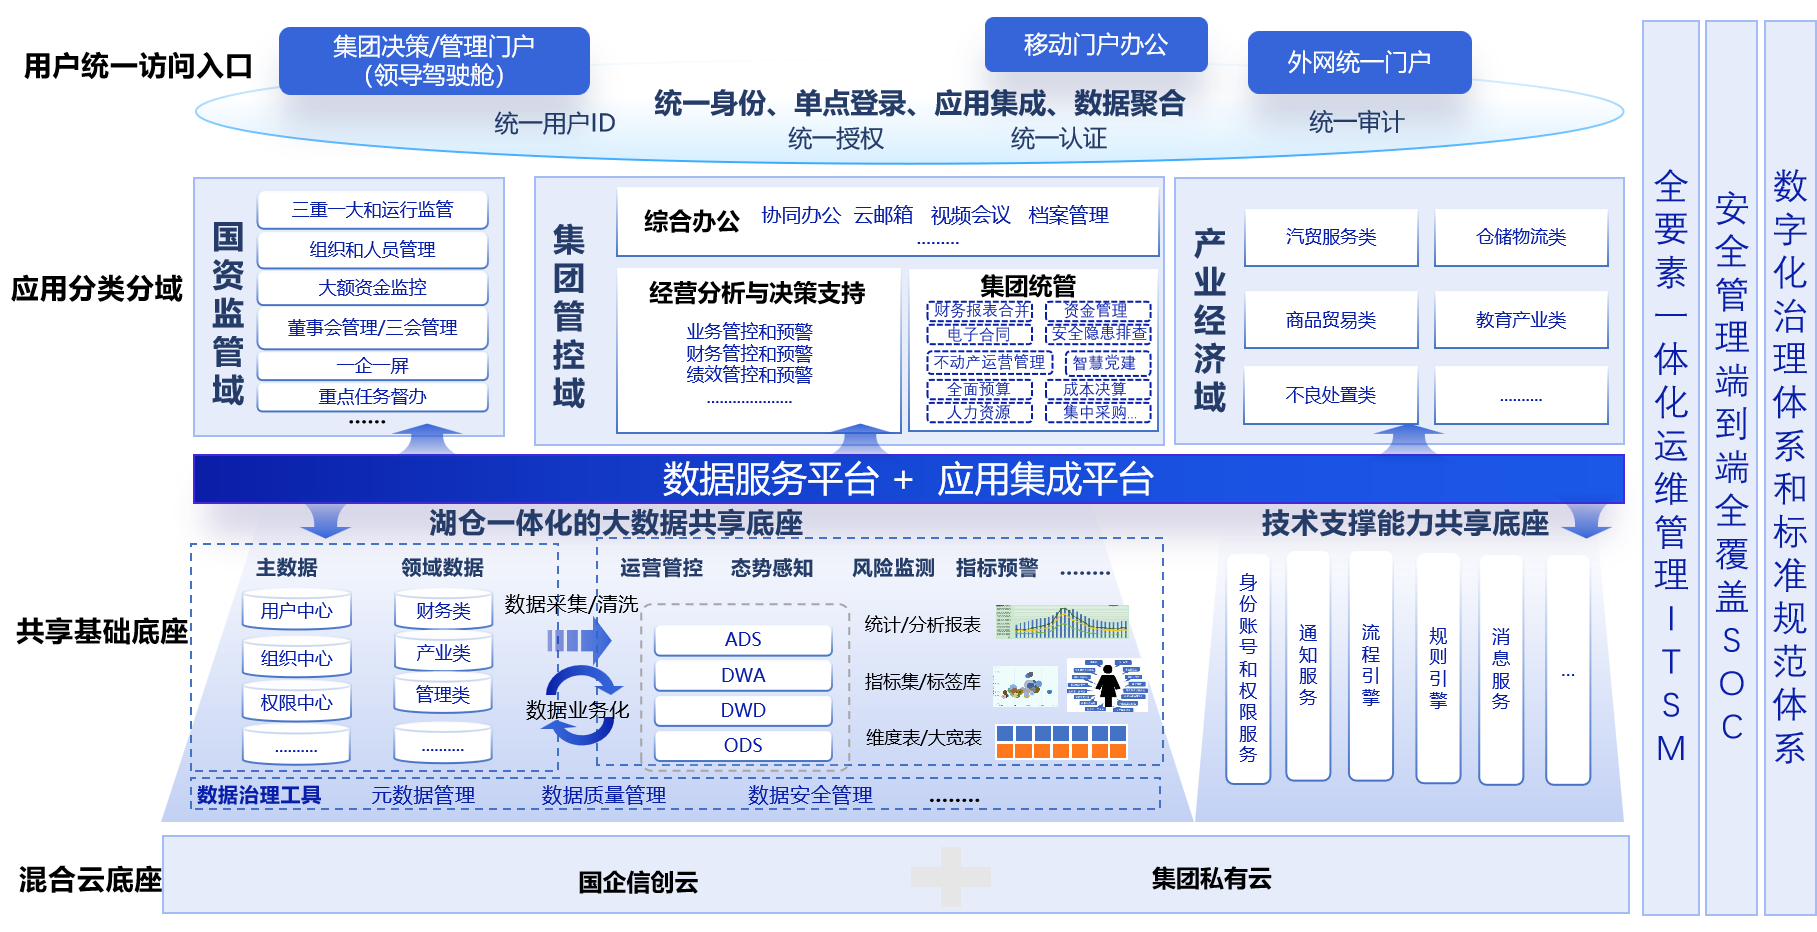Click the circular arrows icon for 数据业务化
Viewport: 1817px width, 932px height.
[580, 707]
